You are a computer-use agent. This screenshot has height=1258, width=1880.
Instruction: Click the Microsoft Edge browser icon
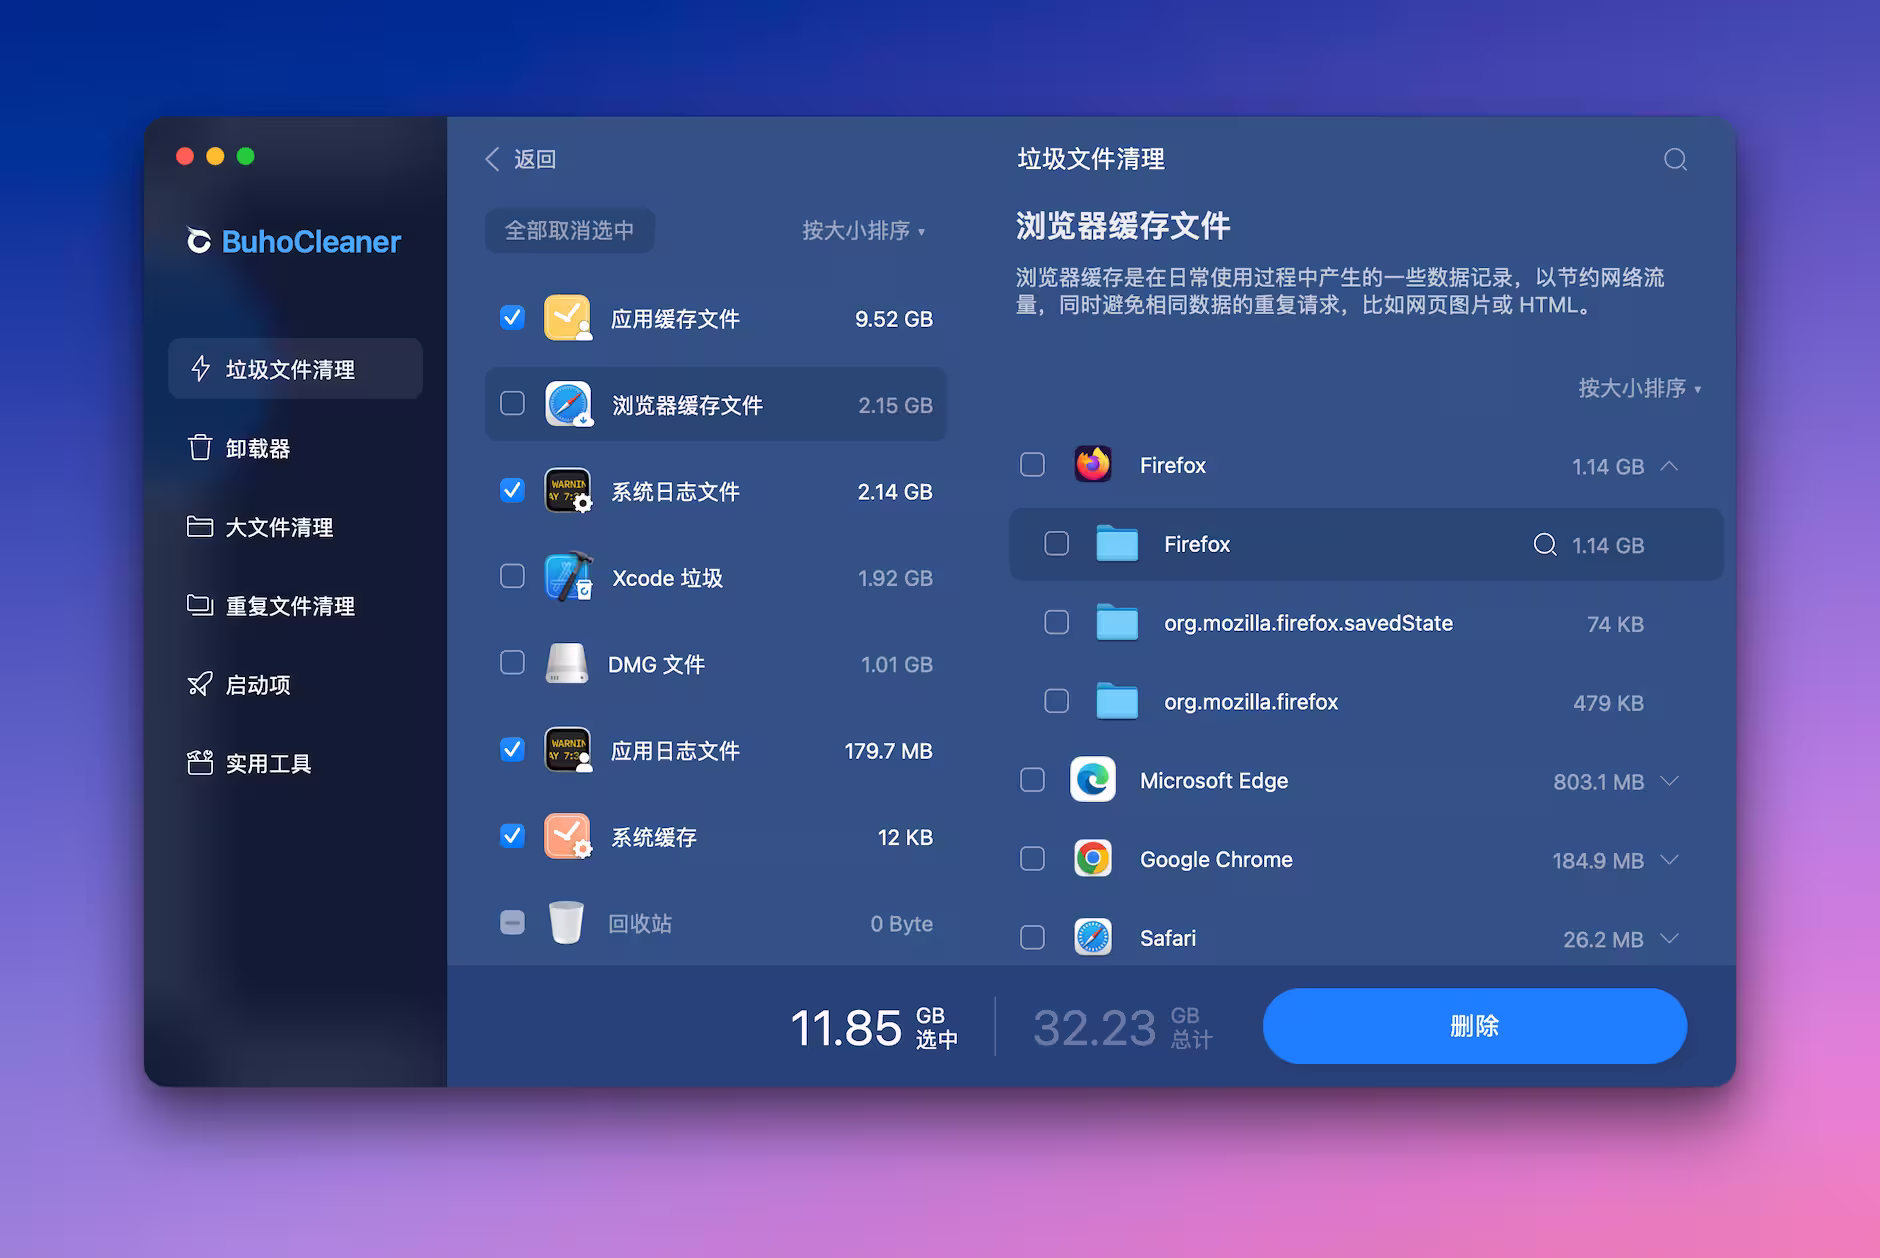click(x=1092, y=780)
